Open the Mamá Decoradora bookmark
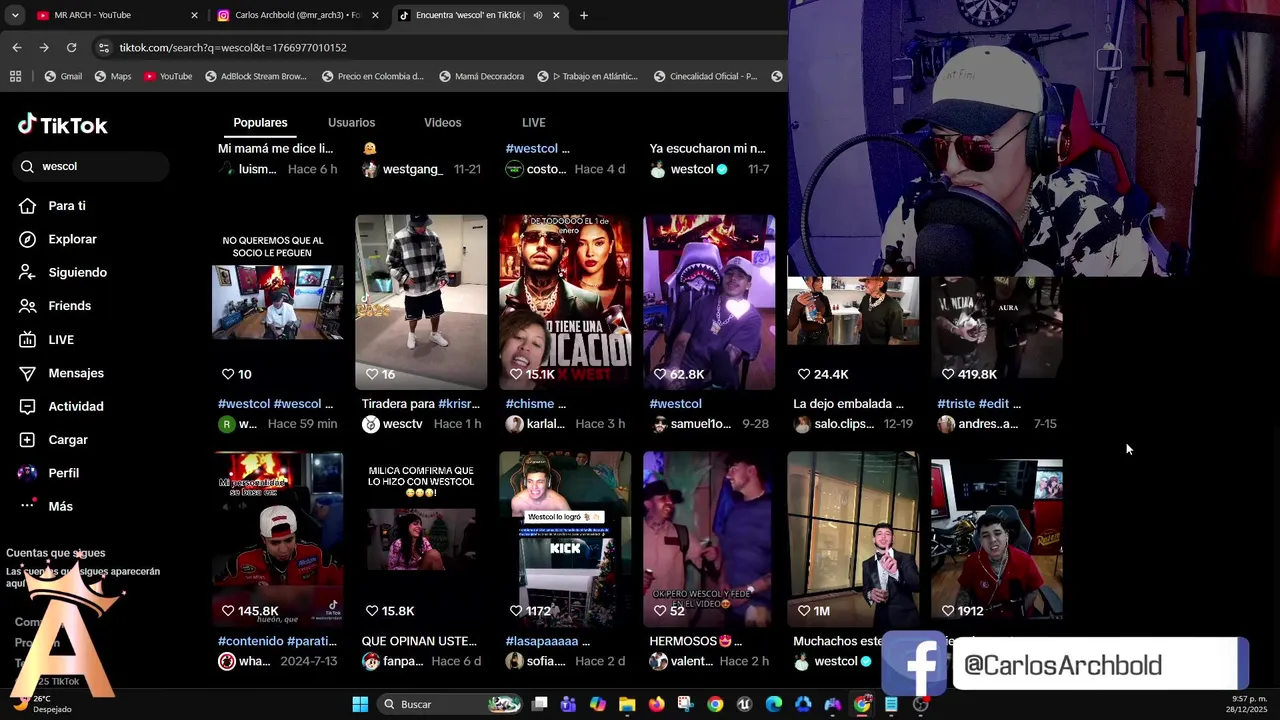The height and width of the screenshot is (720, 1280). click(x=481, y=76)
